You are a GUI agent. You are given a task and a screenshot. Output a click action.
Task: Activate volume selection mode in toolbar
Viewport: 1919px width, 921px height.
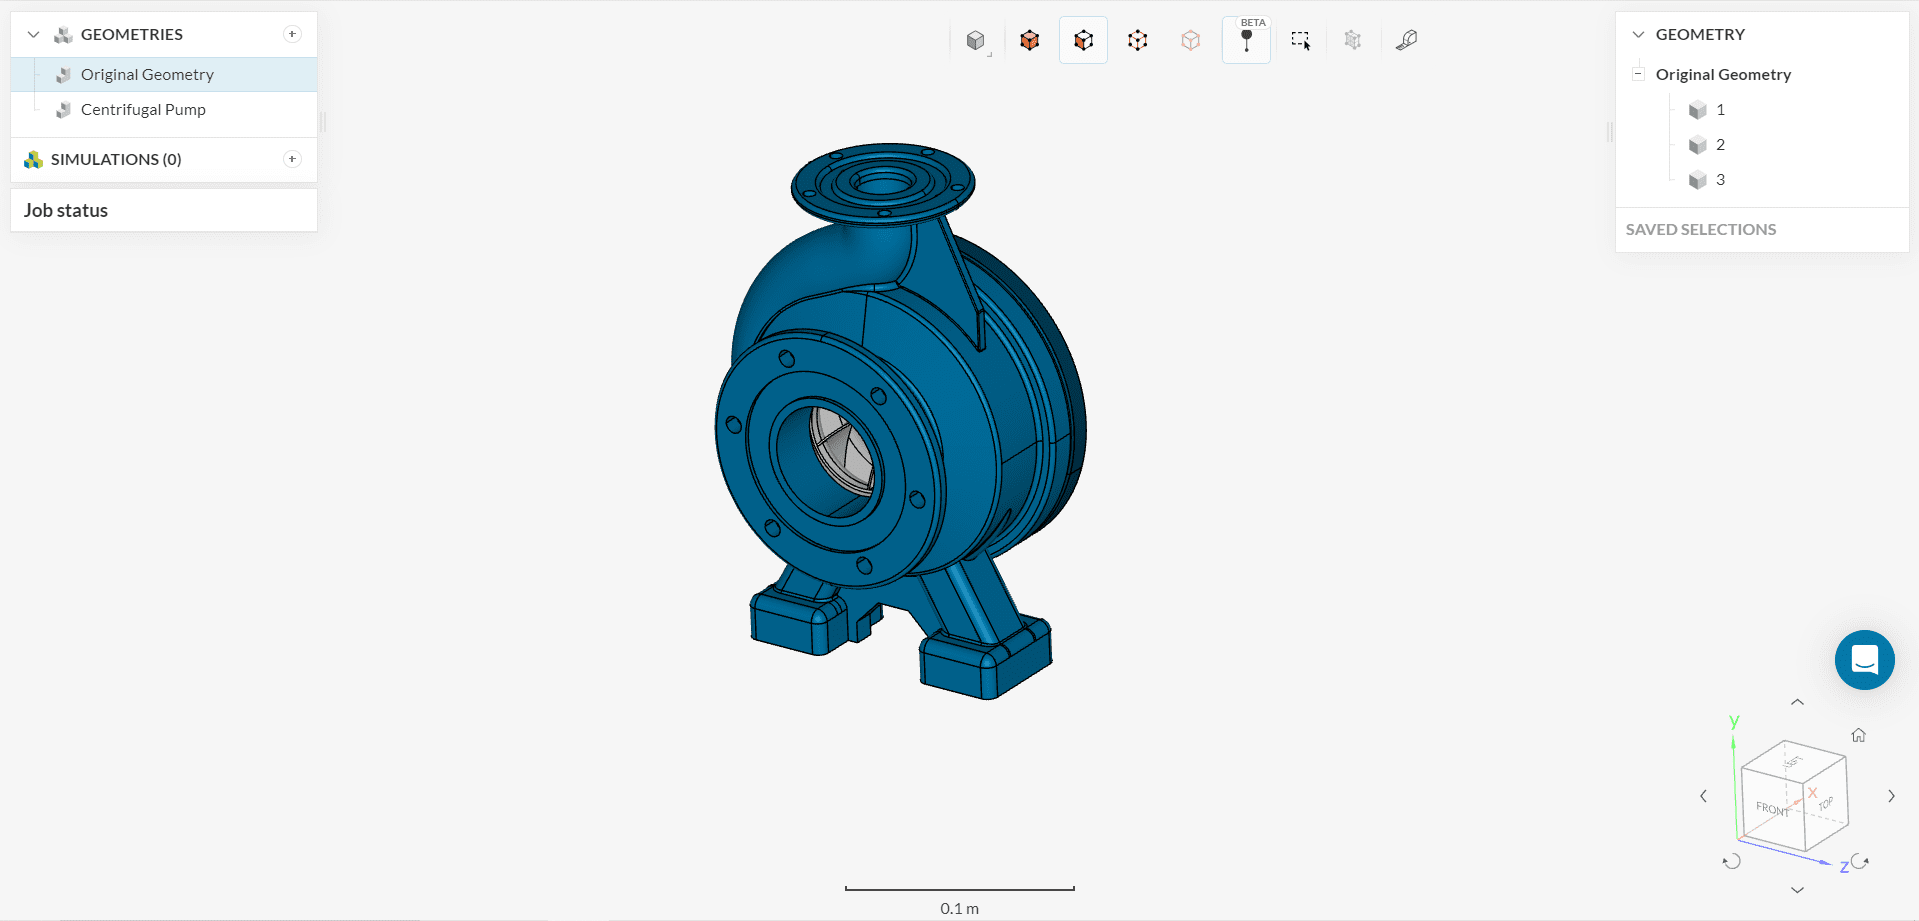point(1029,41)
